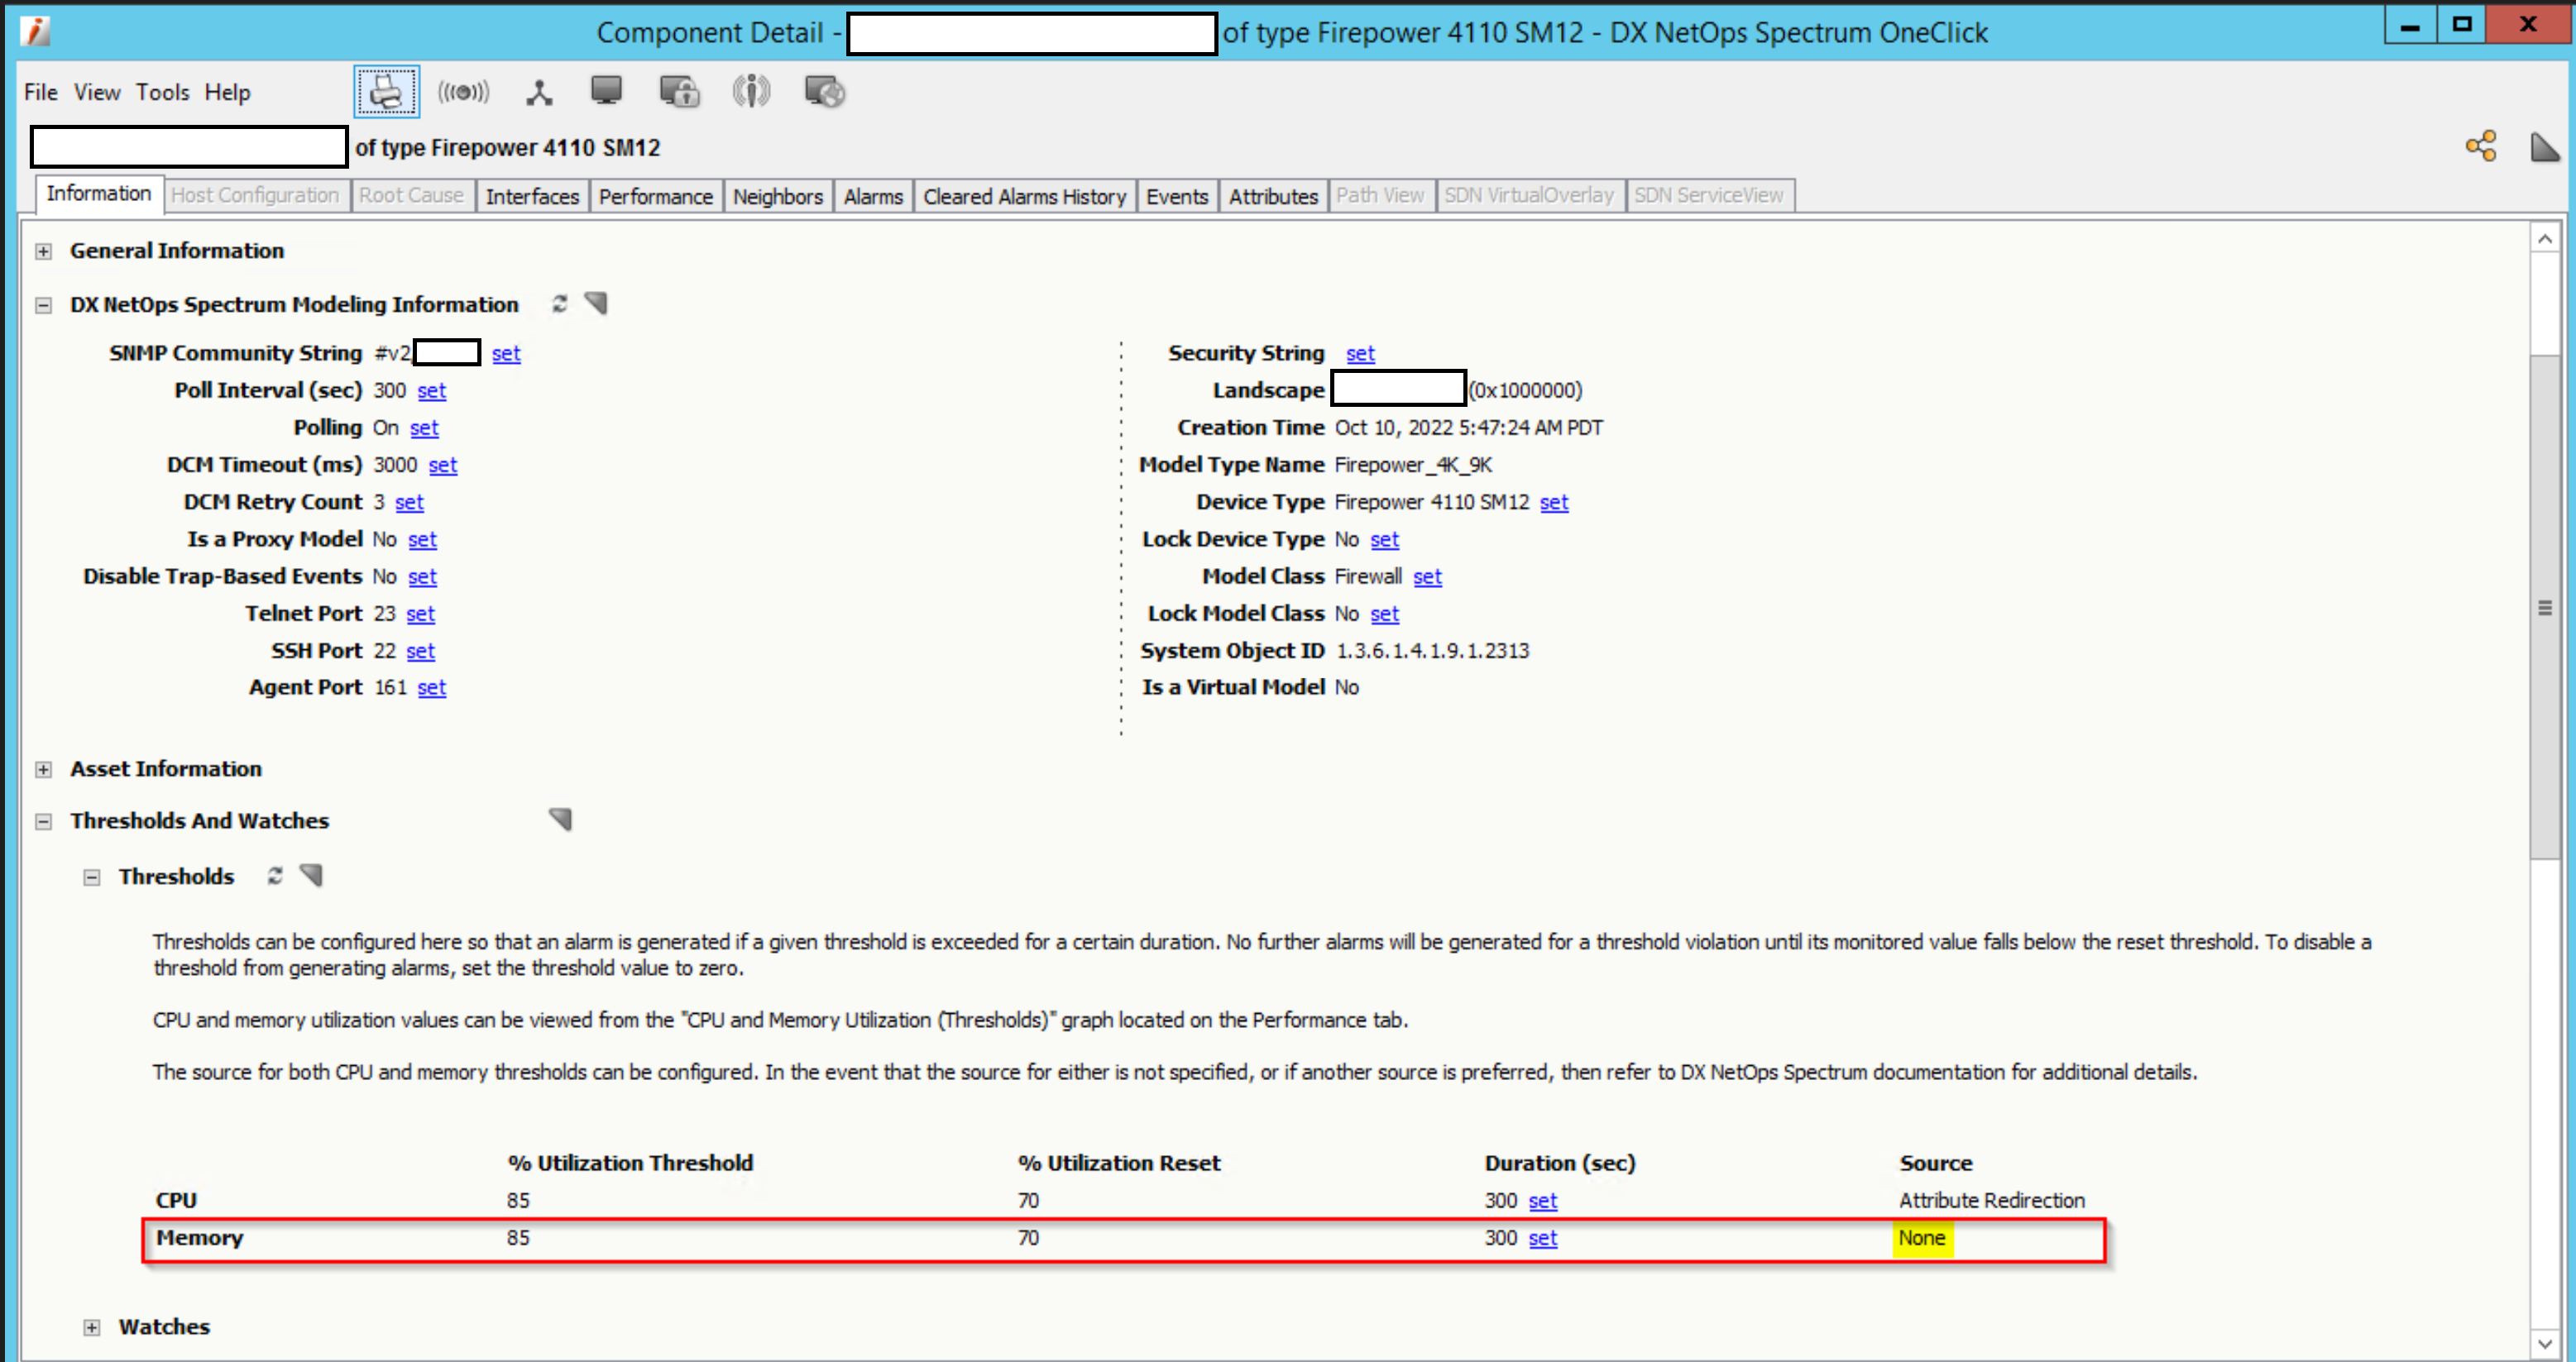This screenshot has width=2576, height=1362.
Task: Click the None source value for Memory
Action: coord(1921,1237)
